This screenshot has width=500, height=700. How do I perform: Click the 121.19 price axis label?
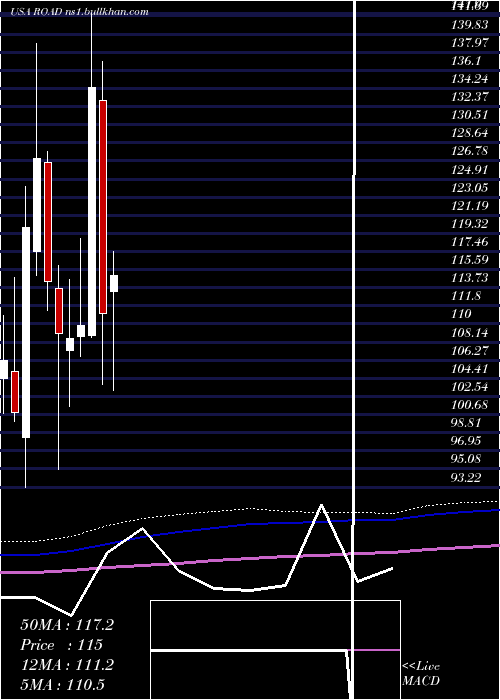[470, 206]
